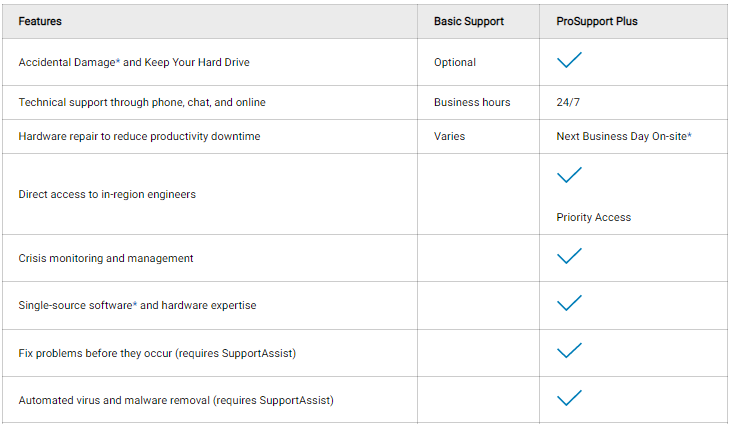Screen dimensions: 731x424
Task: Click the 24/7 support cell
Action: 568,102
